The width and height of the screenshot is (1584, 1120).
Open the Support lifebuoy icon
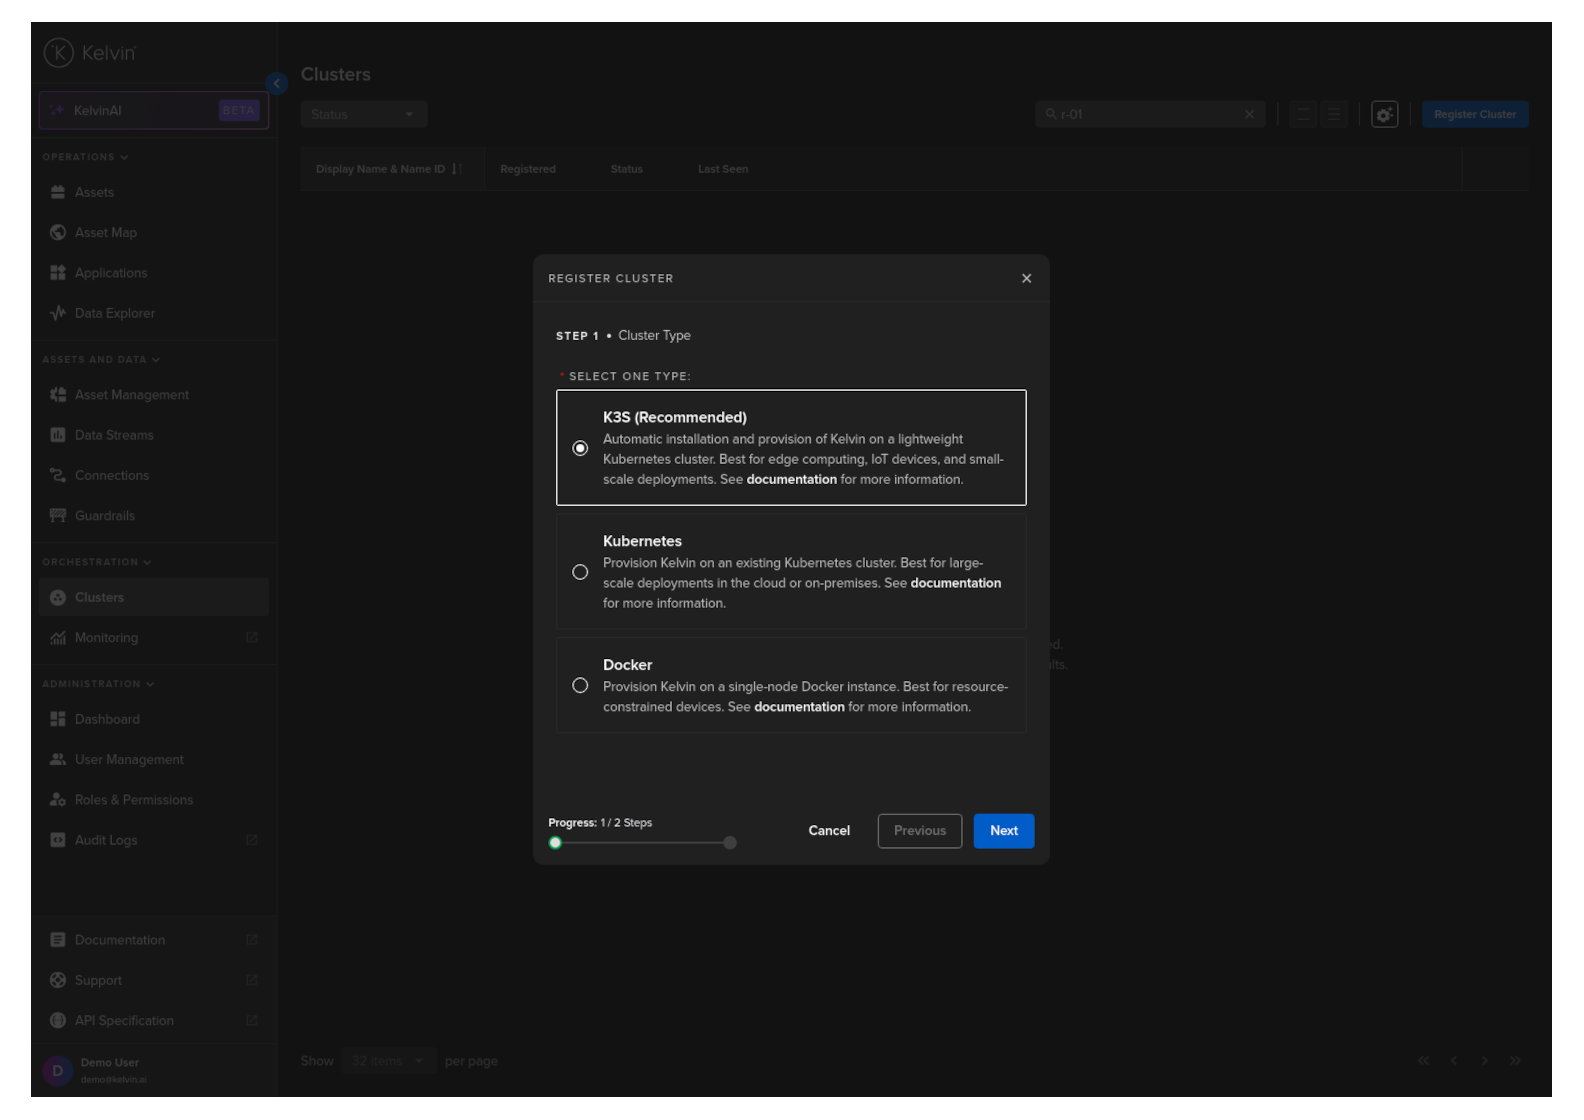click(x=58, y=980)
